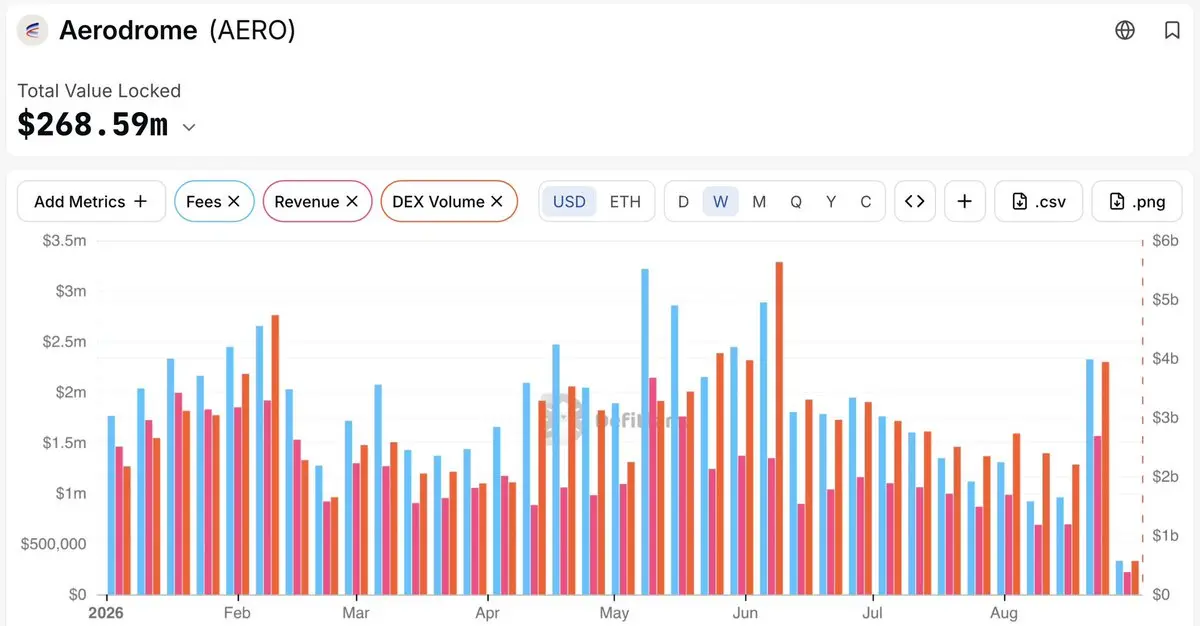Click the $6b right axis label

tap(1165, 241)
